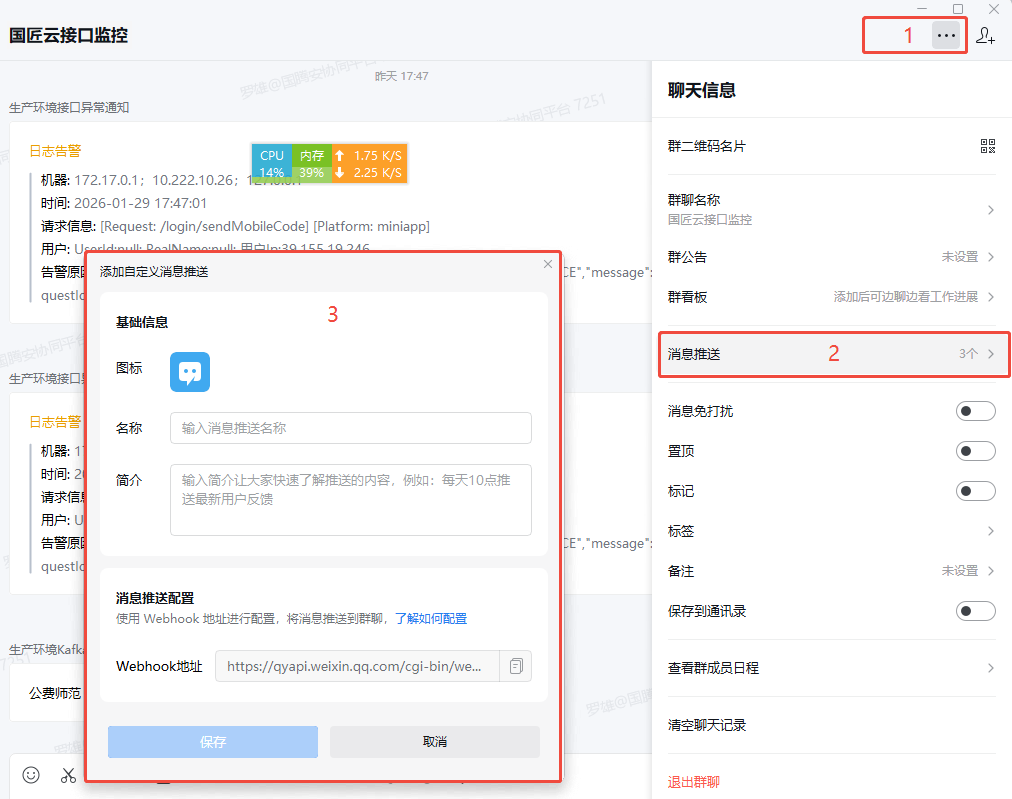Toggle the 标记 switch

[x=975, y=491]
